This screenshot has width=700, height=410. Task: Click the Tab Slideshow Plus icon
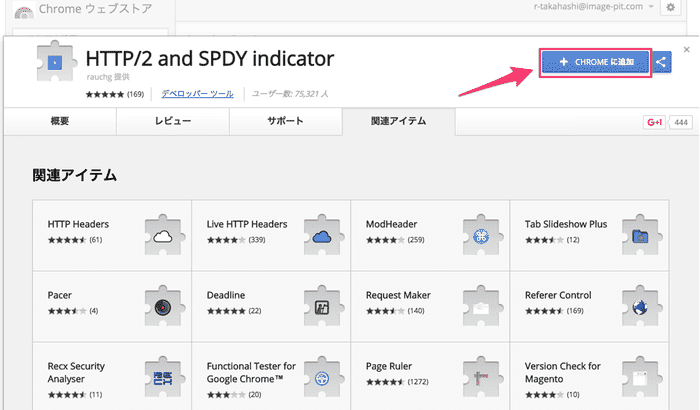coord(640,236)
